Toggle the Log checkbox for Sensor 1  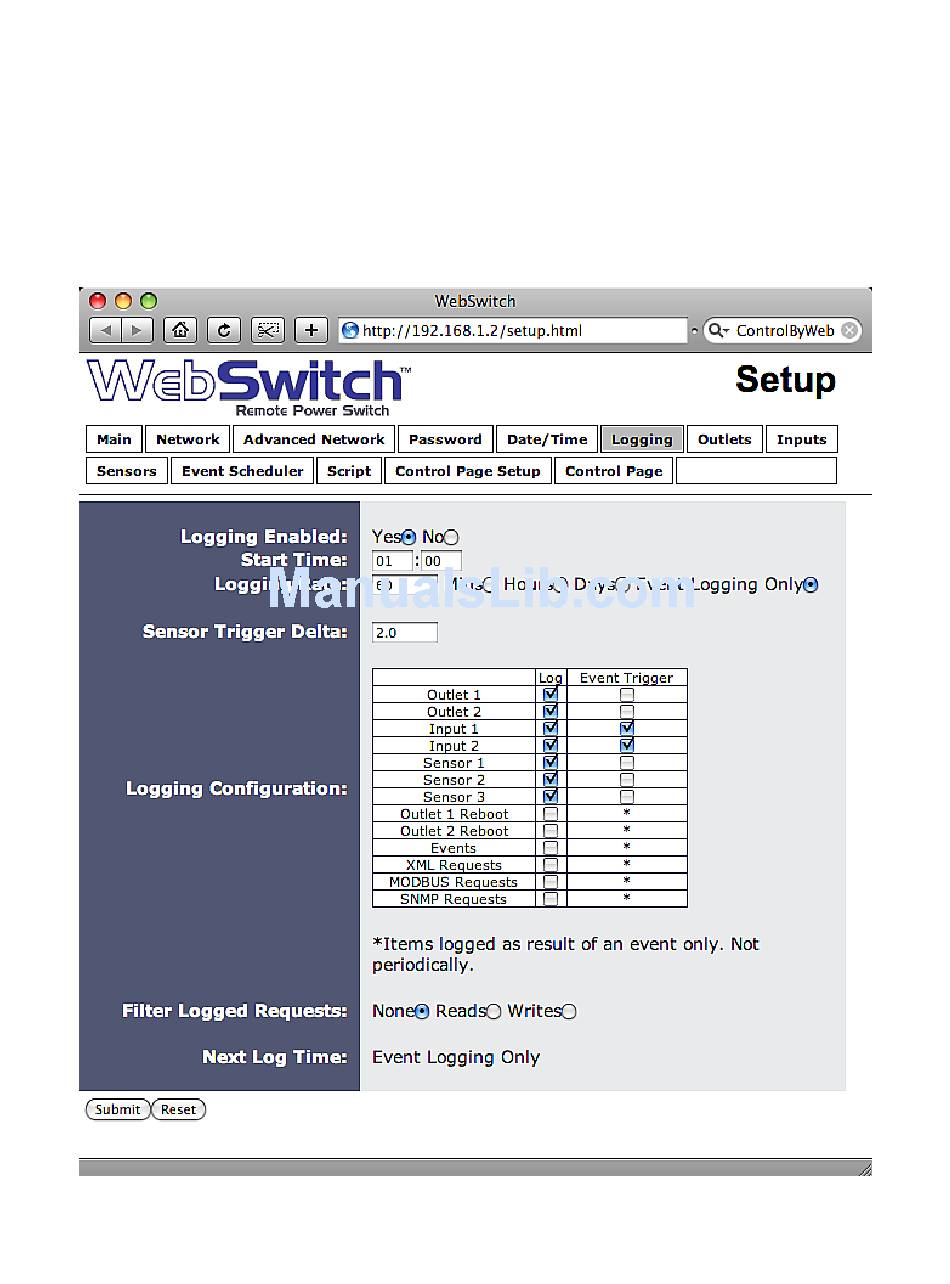point(550,762)
